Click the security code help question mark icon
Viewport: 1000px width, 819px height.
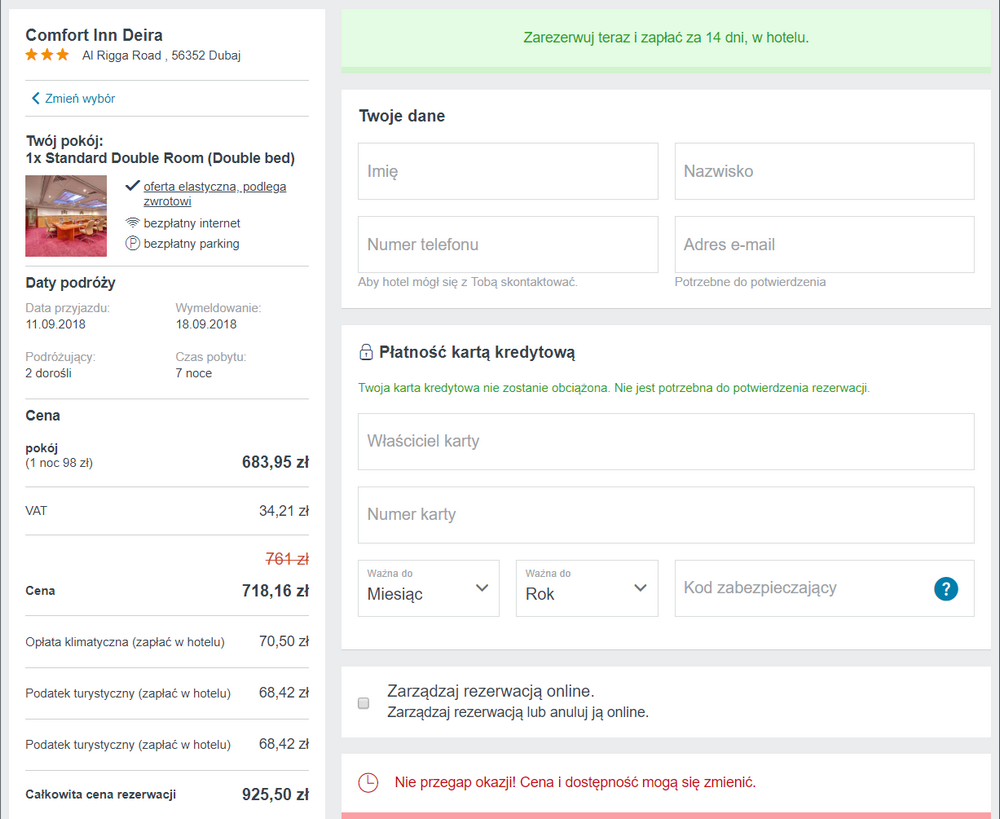coord(946,588)
